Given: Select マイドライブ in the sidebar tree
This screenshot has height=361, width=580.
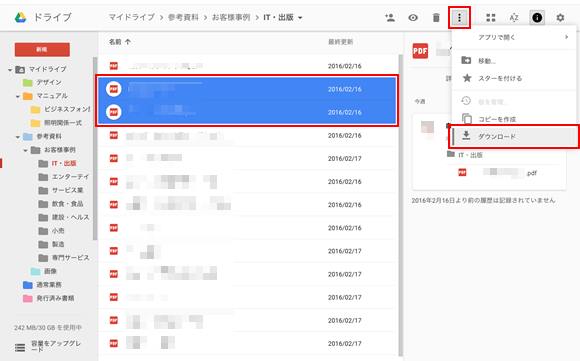Looking at the screenshot, I should point(48,69).
